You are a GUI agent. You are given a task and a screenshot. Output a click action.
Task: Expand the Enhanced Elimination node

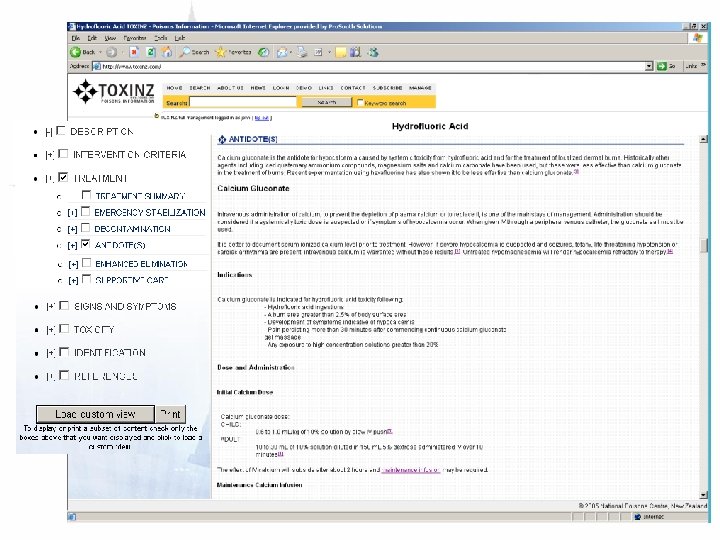click(73, 264)
